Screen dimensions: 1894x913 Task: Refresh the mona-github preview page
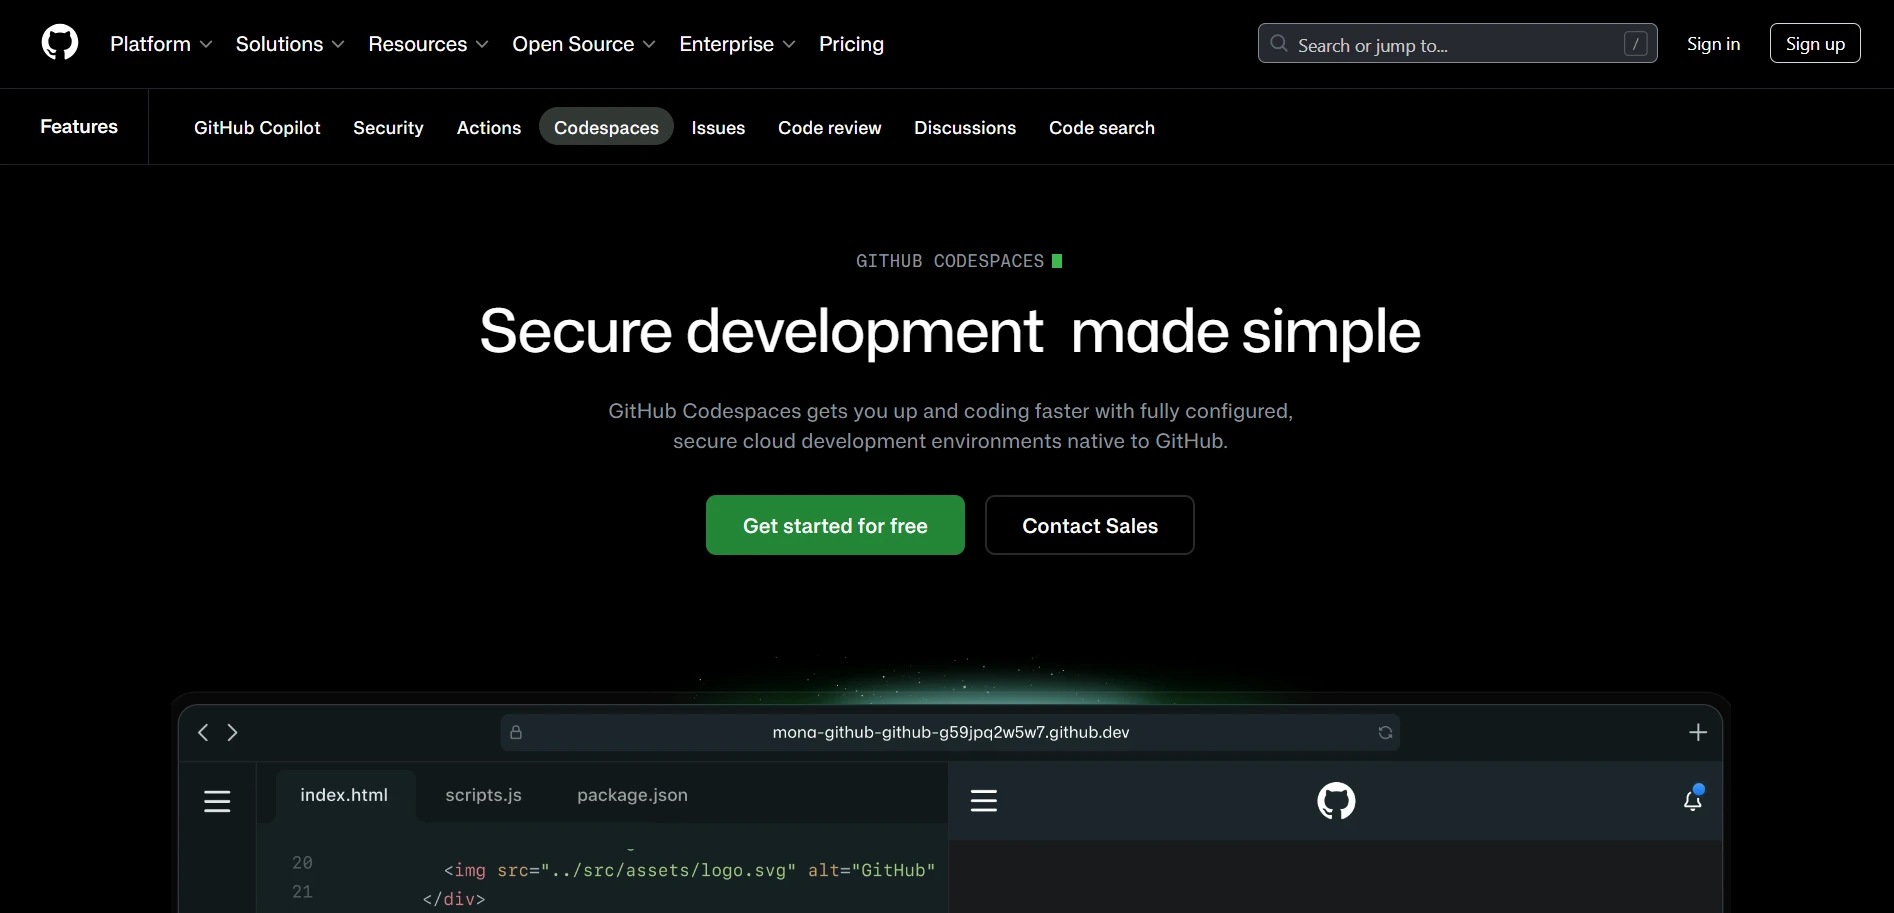1384,732
